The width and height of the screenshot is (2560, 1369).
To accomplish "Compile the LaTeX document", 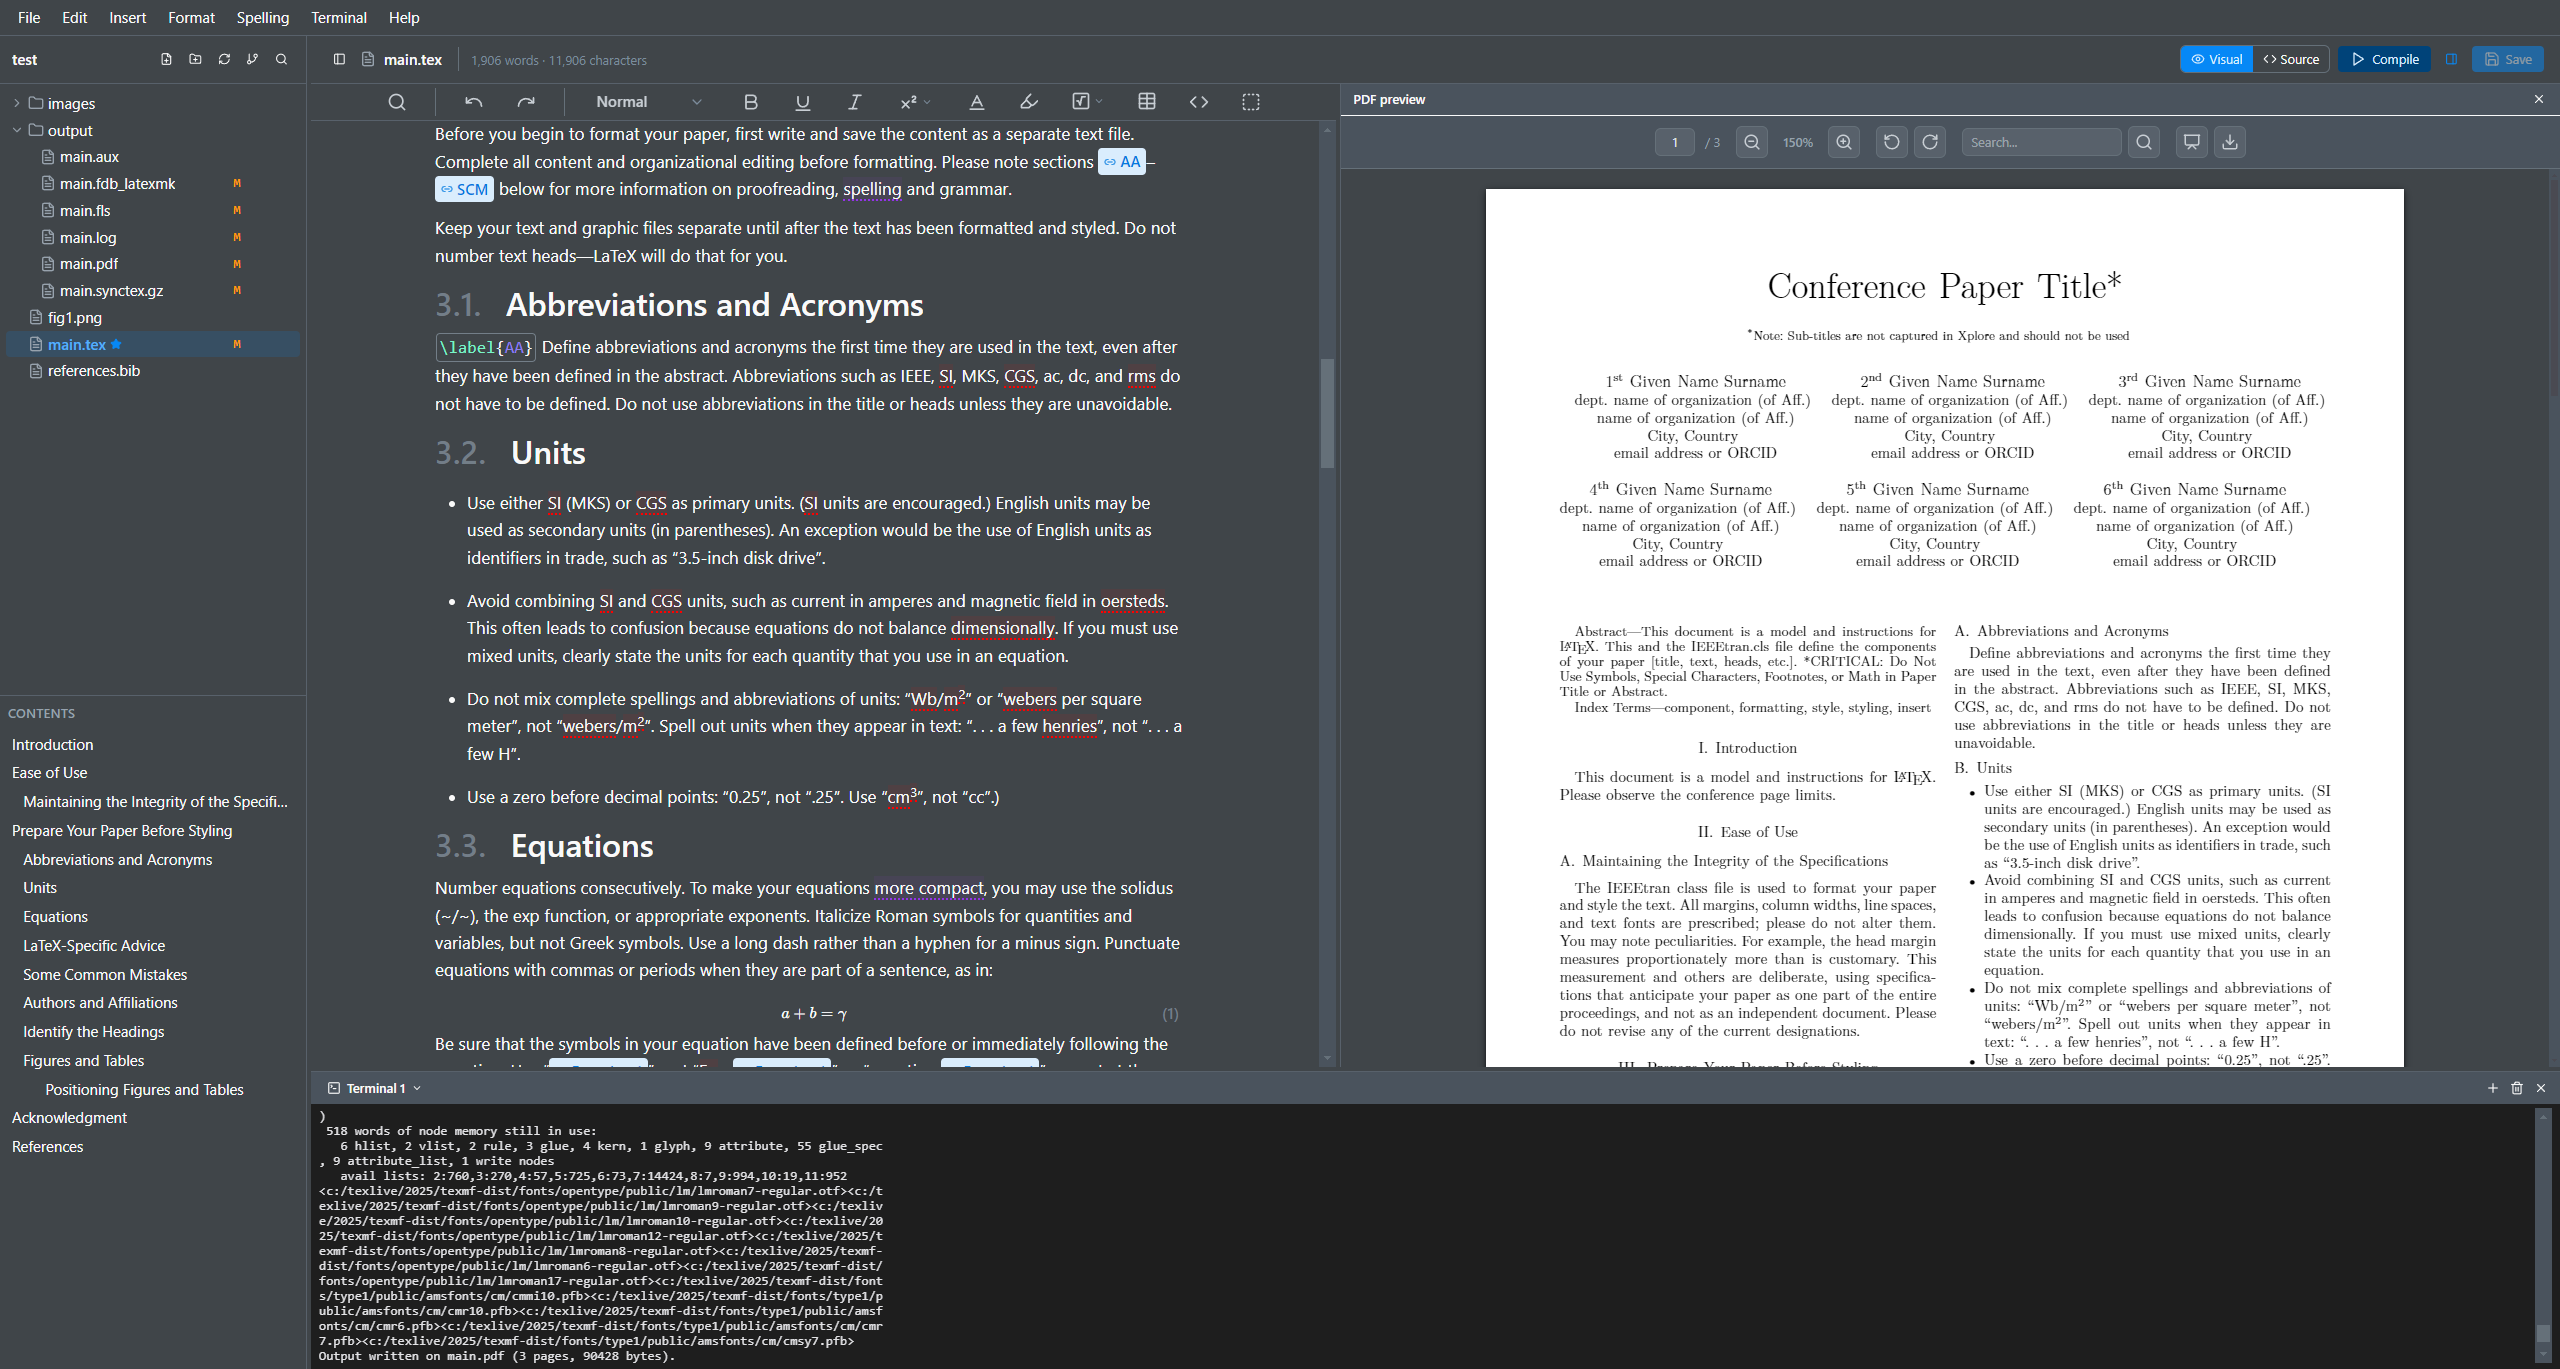I will pyautogui.click(x=2384, y=60).
